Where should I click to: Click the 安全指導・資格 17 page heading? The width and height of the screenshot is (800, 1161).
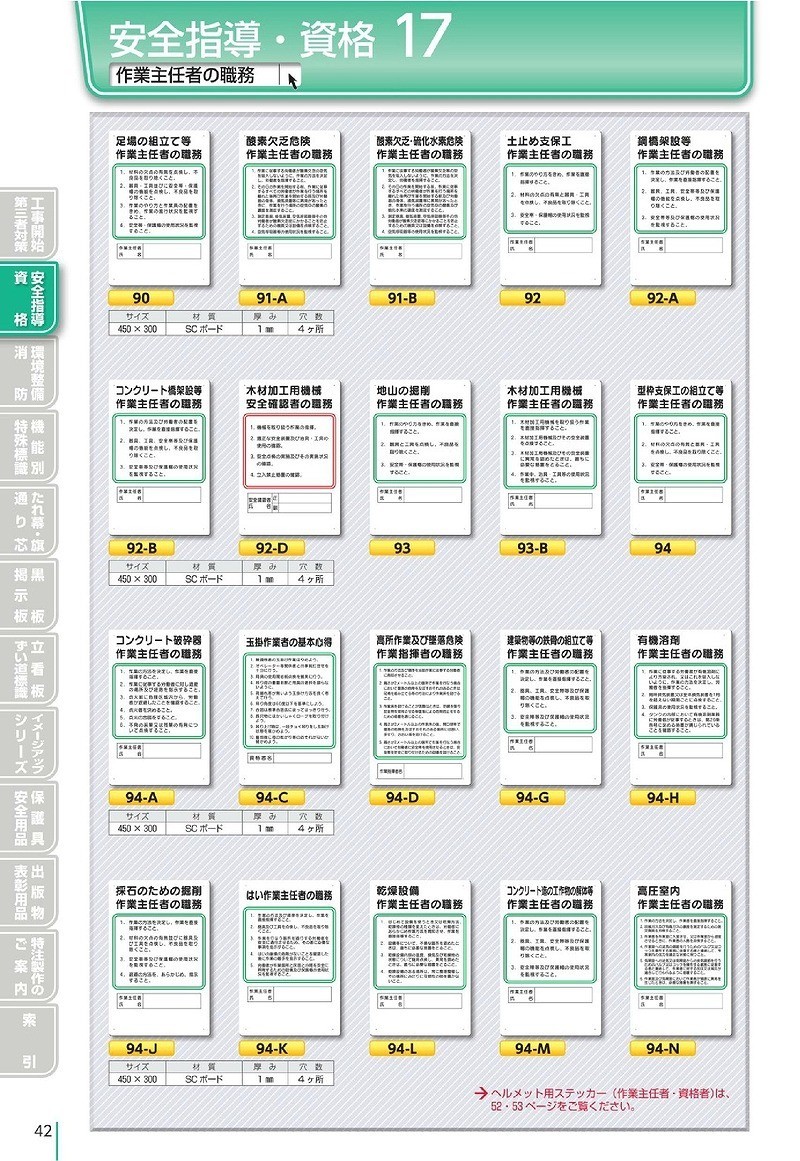tap(280, 37)
